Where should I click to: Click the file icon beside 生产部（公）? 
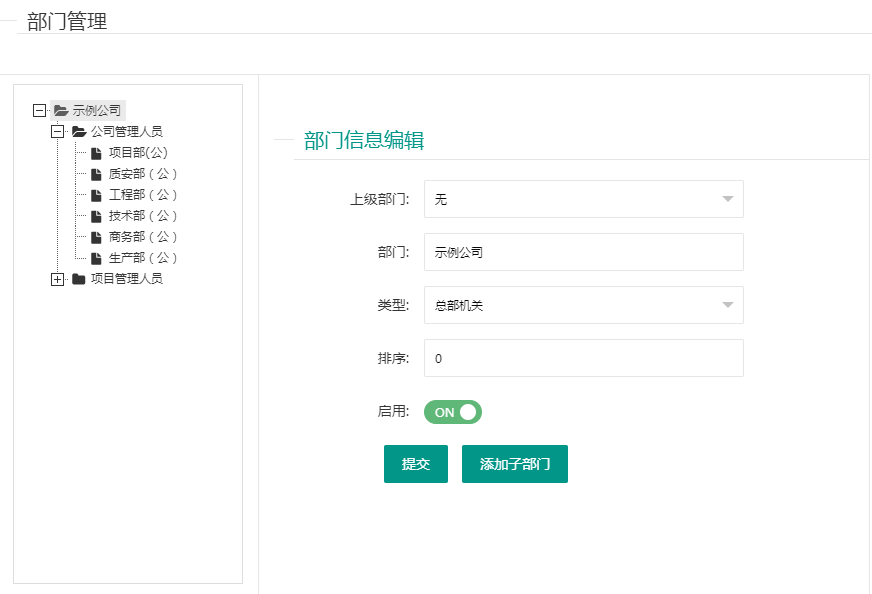tap(96, 258)
